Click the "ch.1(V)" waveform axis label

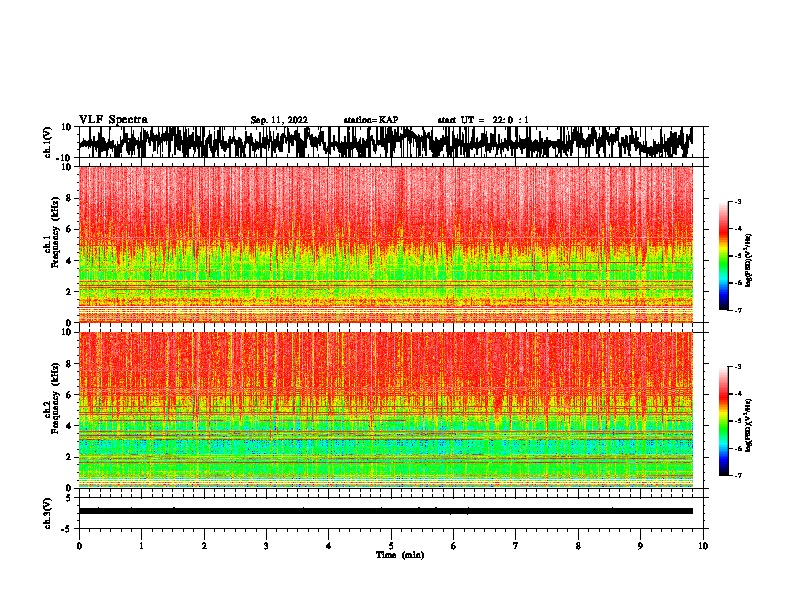pos(48,142)
